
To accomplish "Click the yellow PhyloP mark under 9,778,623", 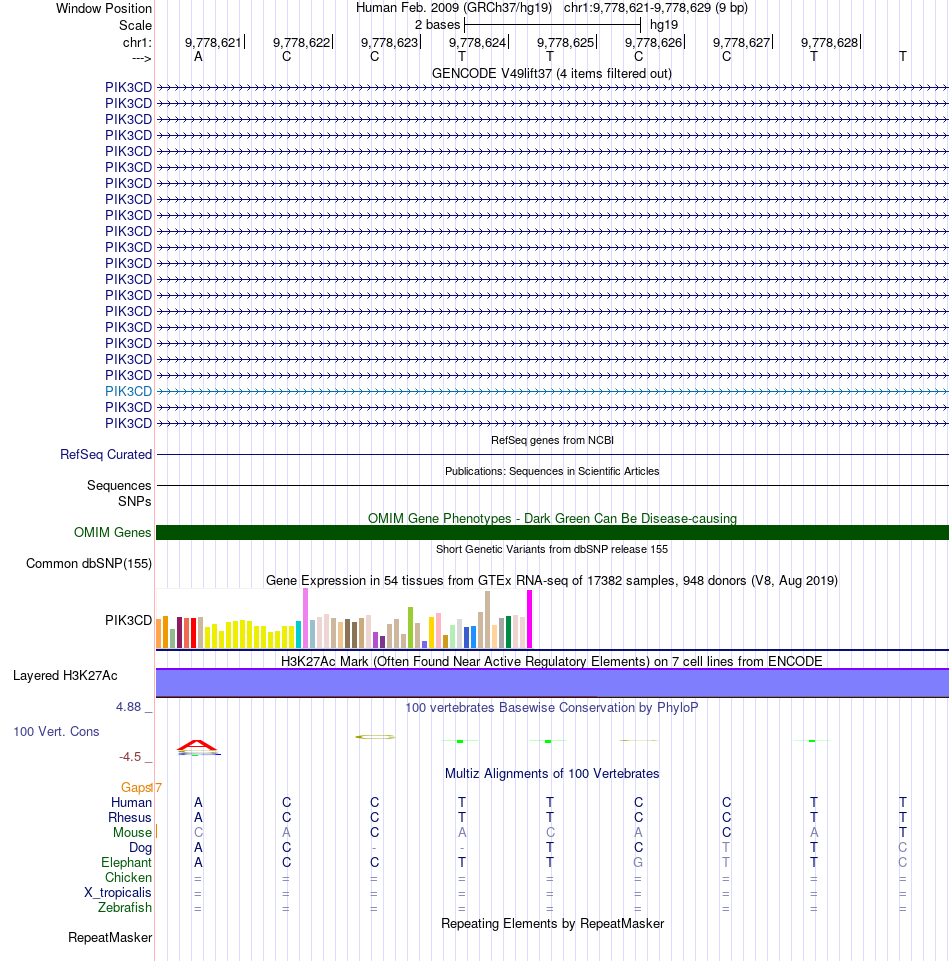I will [x=375, y=737].
